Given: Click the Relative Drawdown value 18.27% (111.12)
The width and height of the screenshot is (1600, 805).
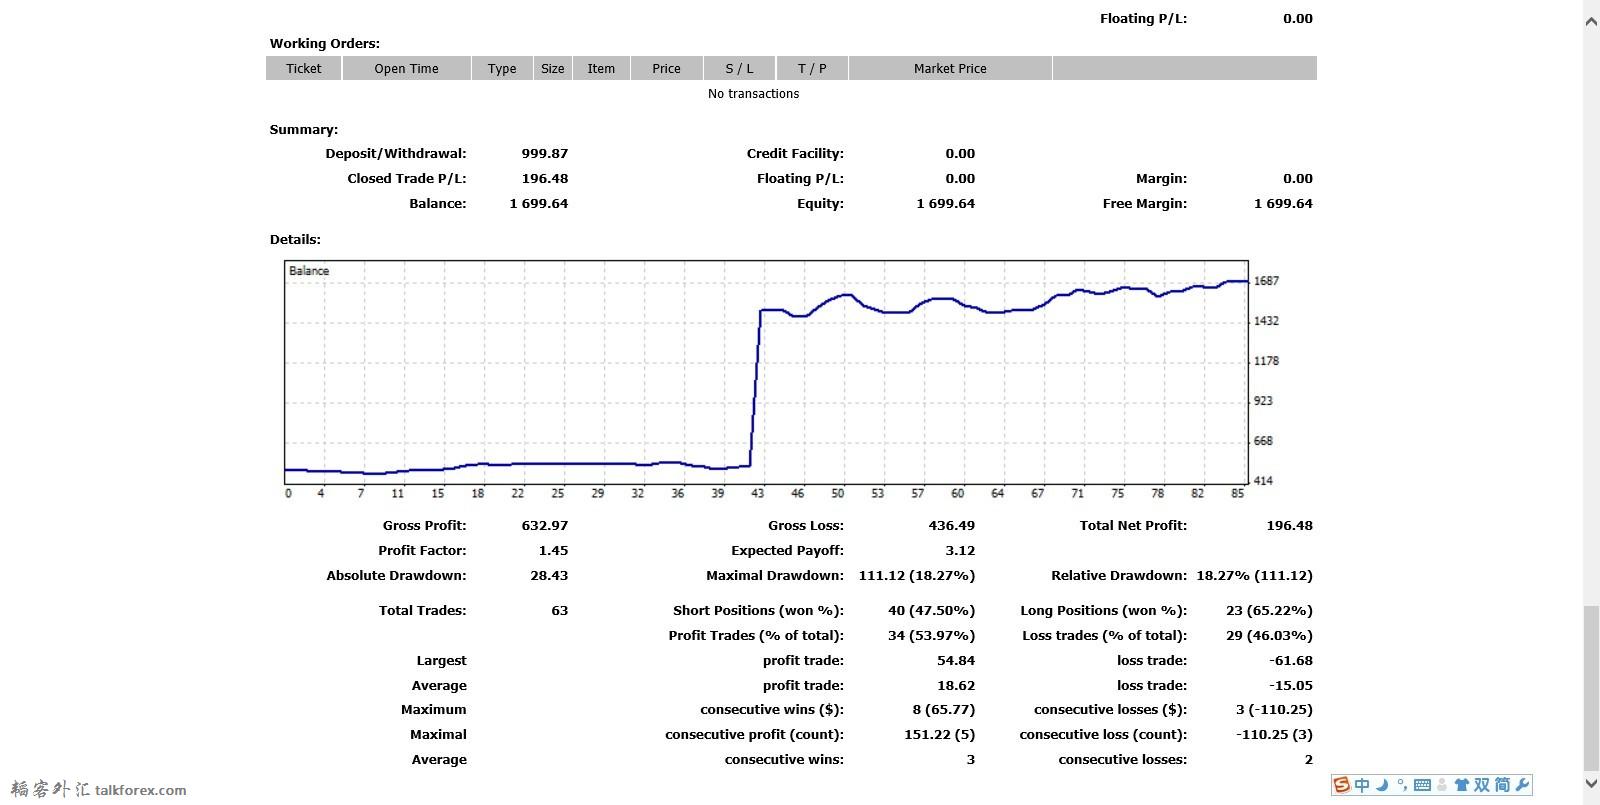Looking at the screenshot, I should click(x=1255, y=575).
